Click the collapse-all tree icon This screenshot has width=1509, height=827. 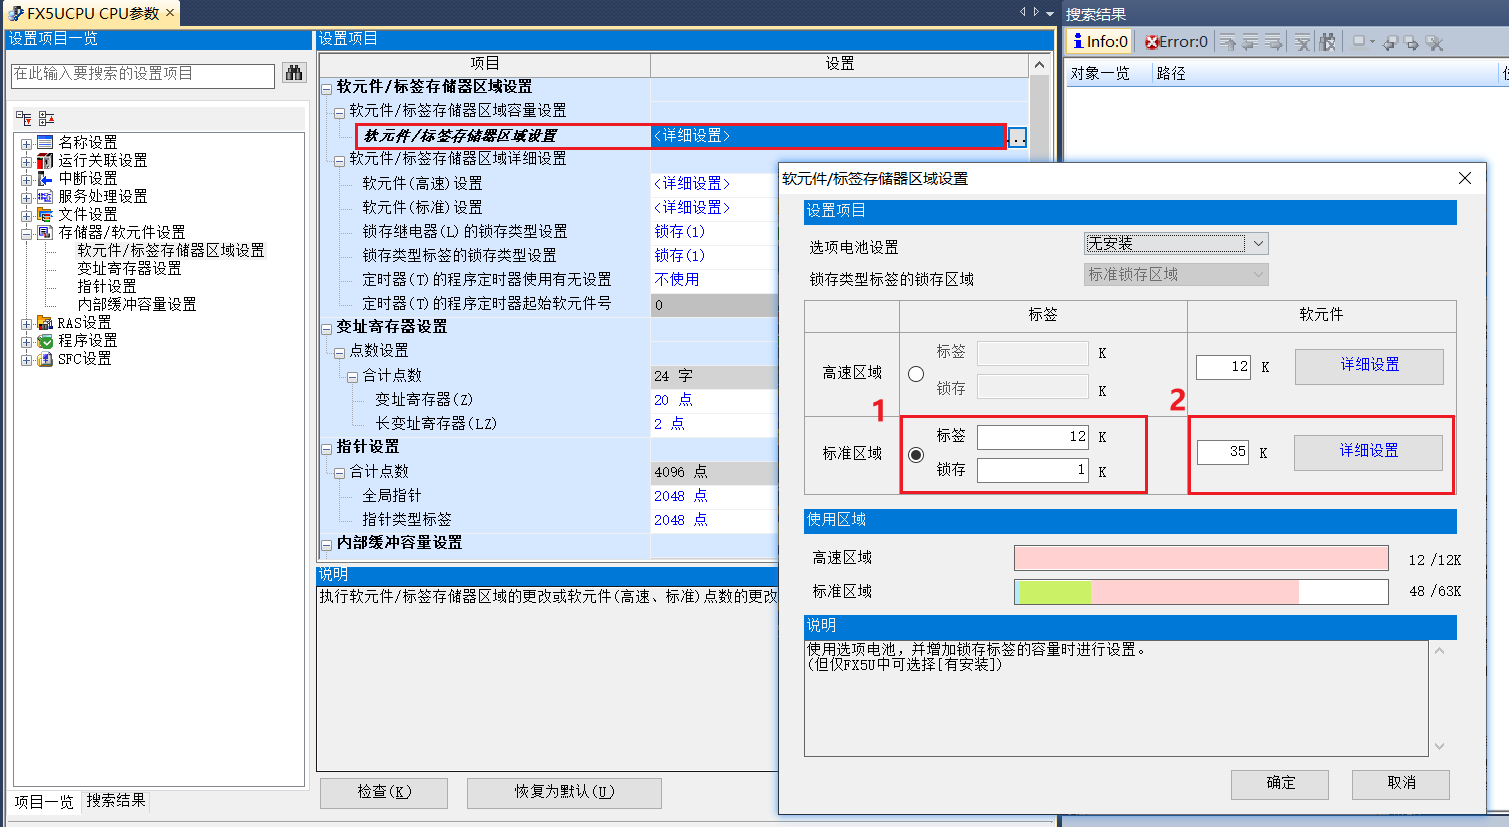(x=46, y=118)
